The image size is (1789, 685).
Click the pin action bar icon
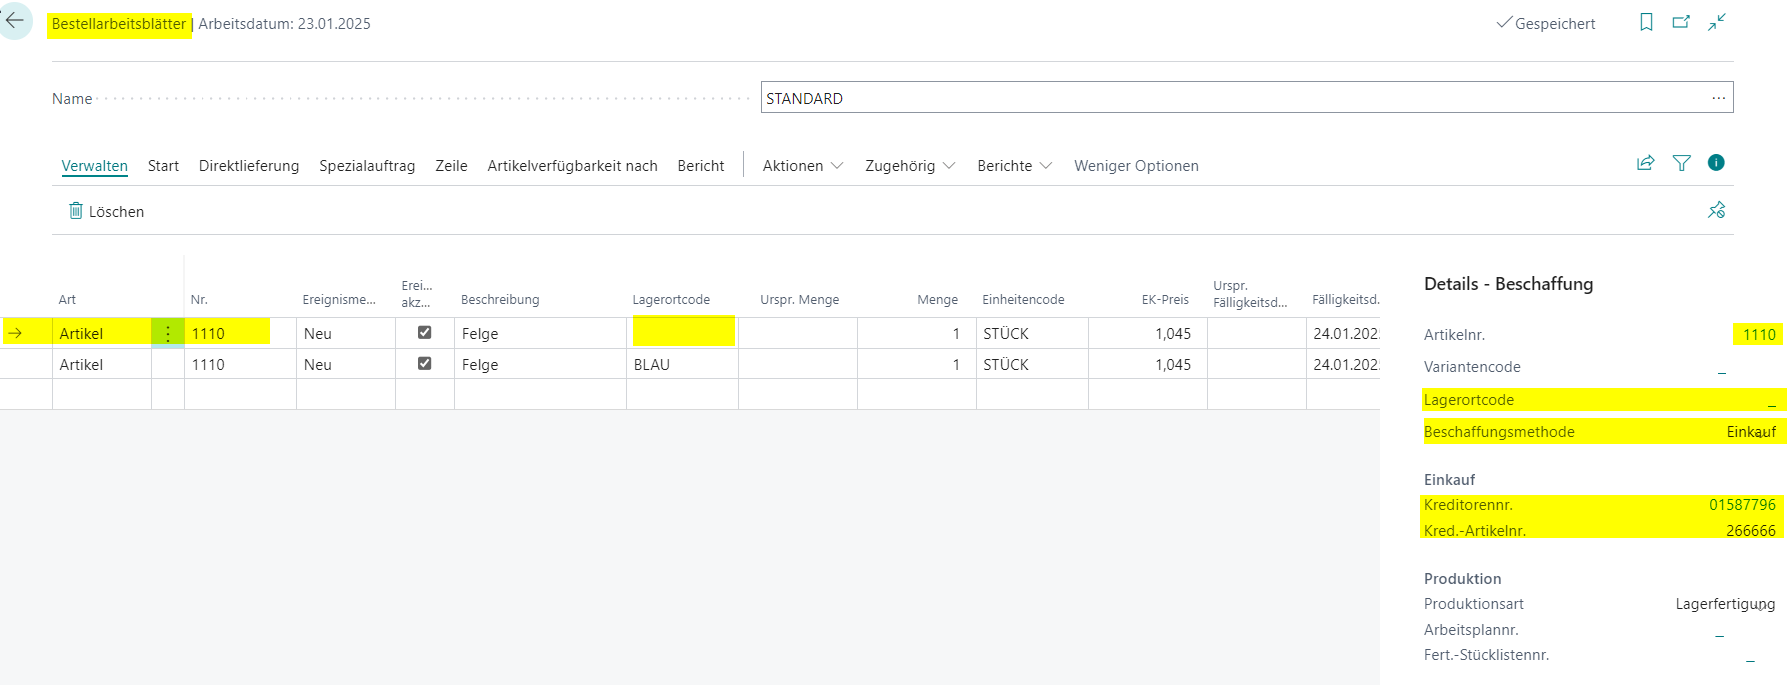[x=1716, y=210]
